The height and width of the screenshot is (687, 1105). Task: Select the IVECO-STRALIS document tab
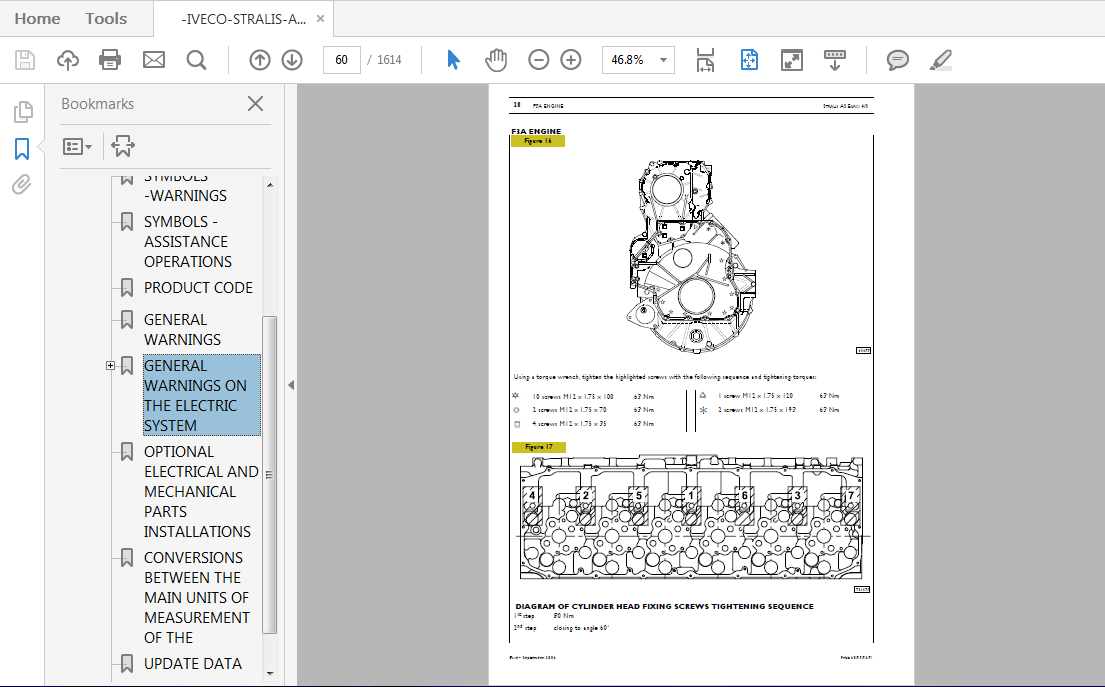243,19
